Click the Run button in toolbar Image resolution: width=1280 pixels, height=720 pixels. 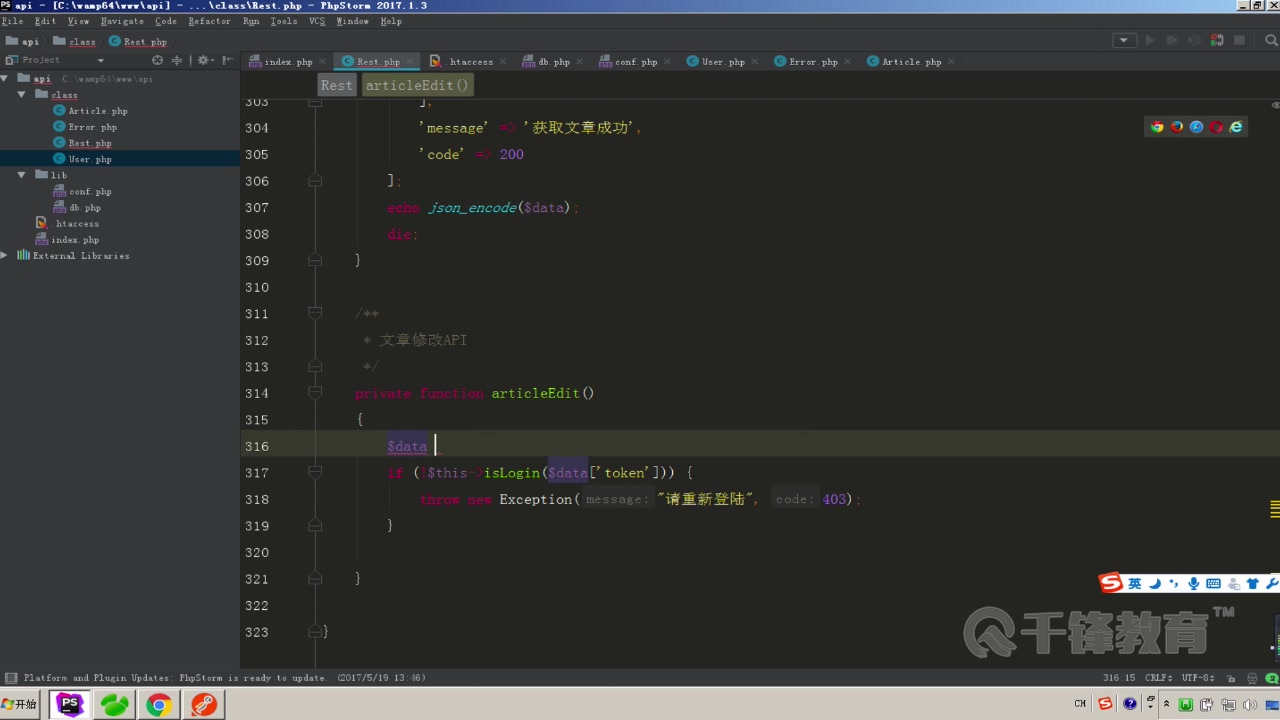[x=1149, y=41]
